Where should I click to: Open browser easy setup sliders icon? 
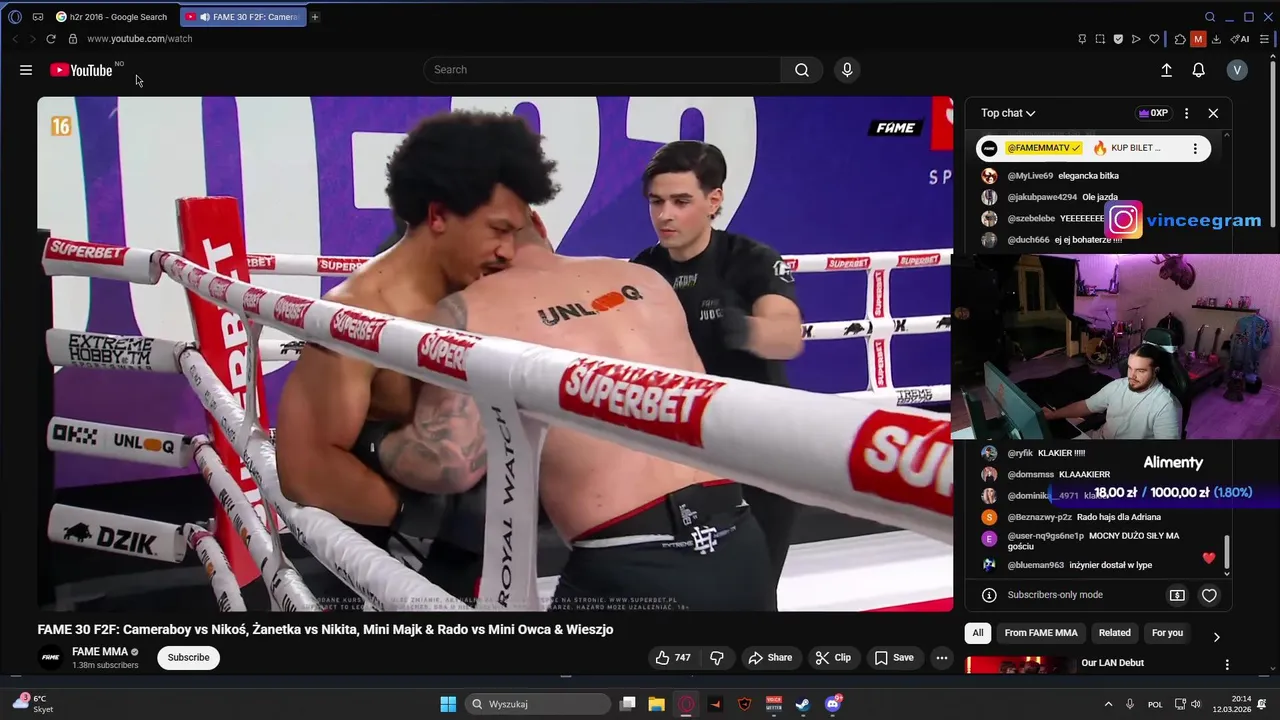pyautogui.click(x=1265, y=39)
